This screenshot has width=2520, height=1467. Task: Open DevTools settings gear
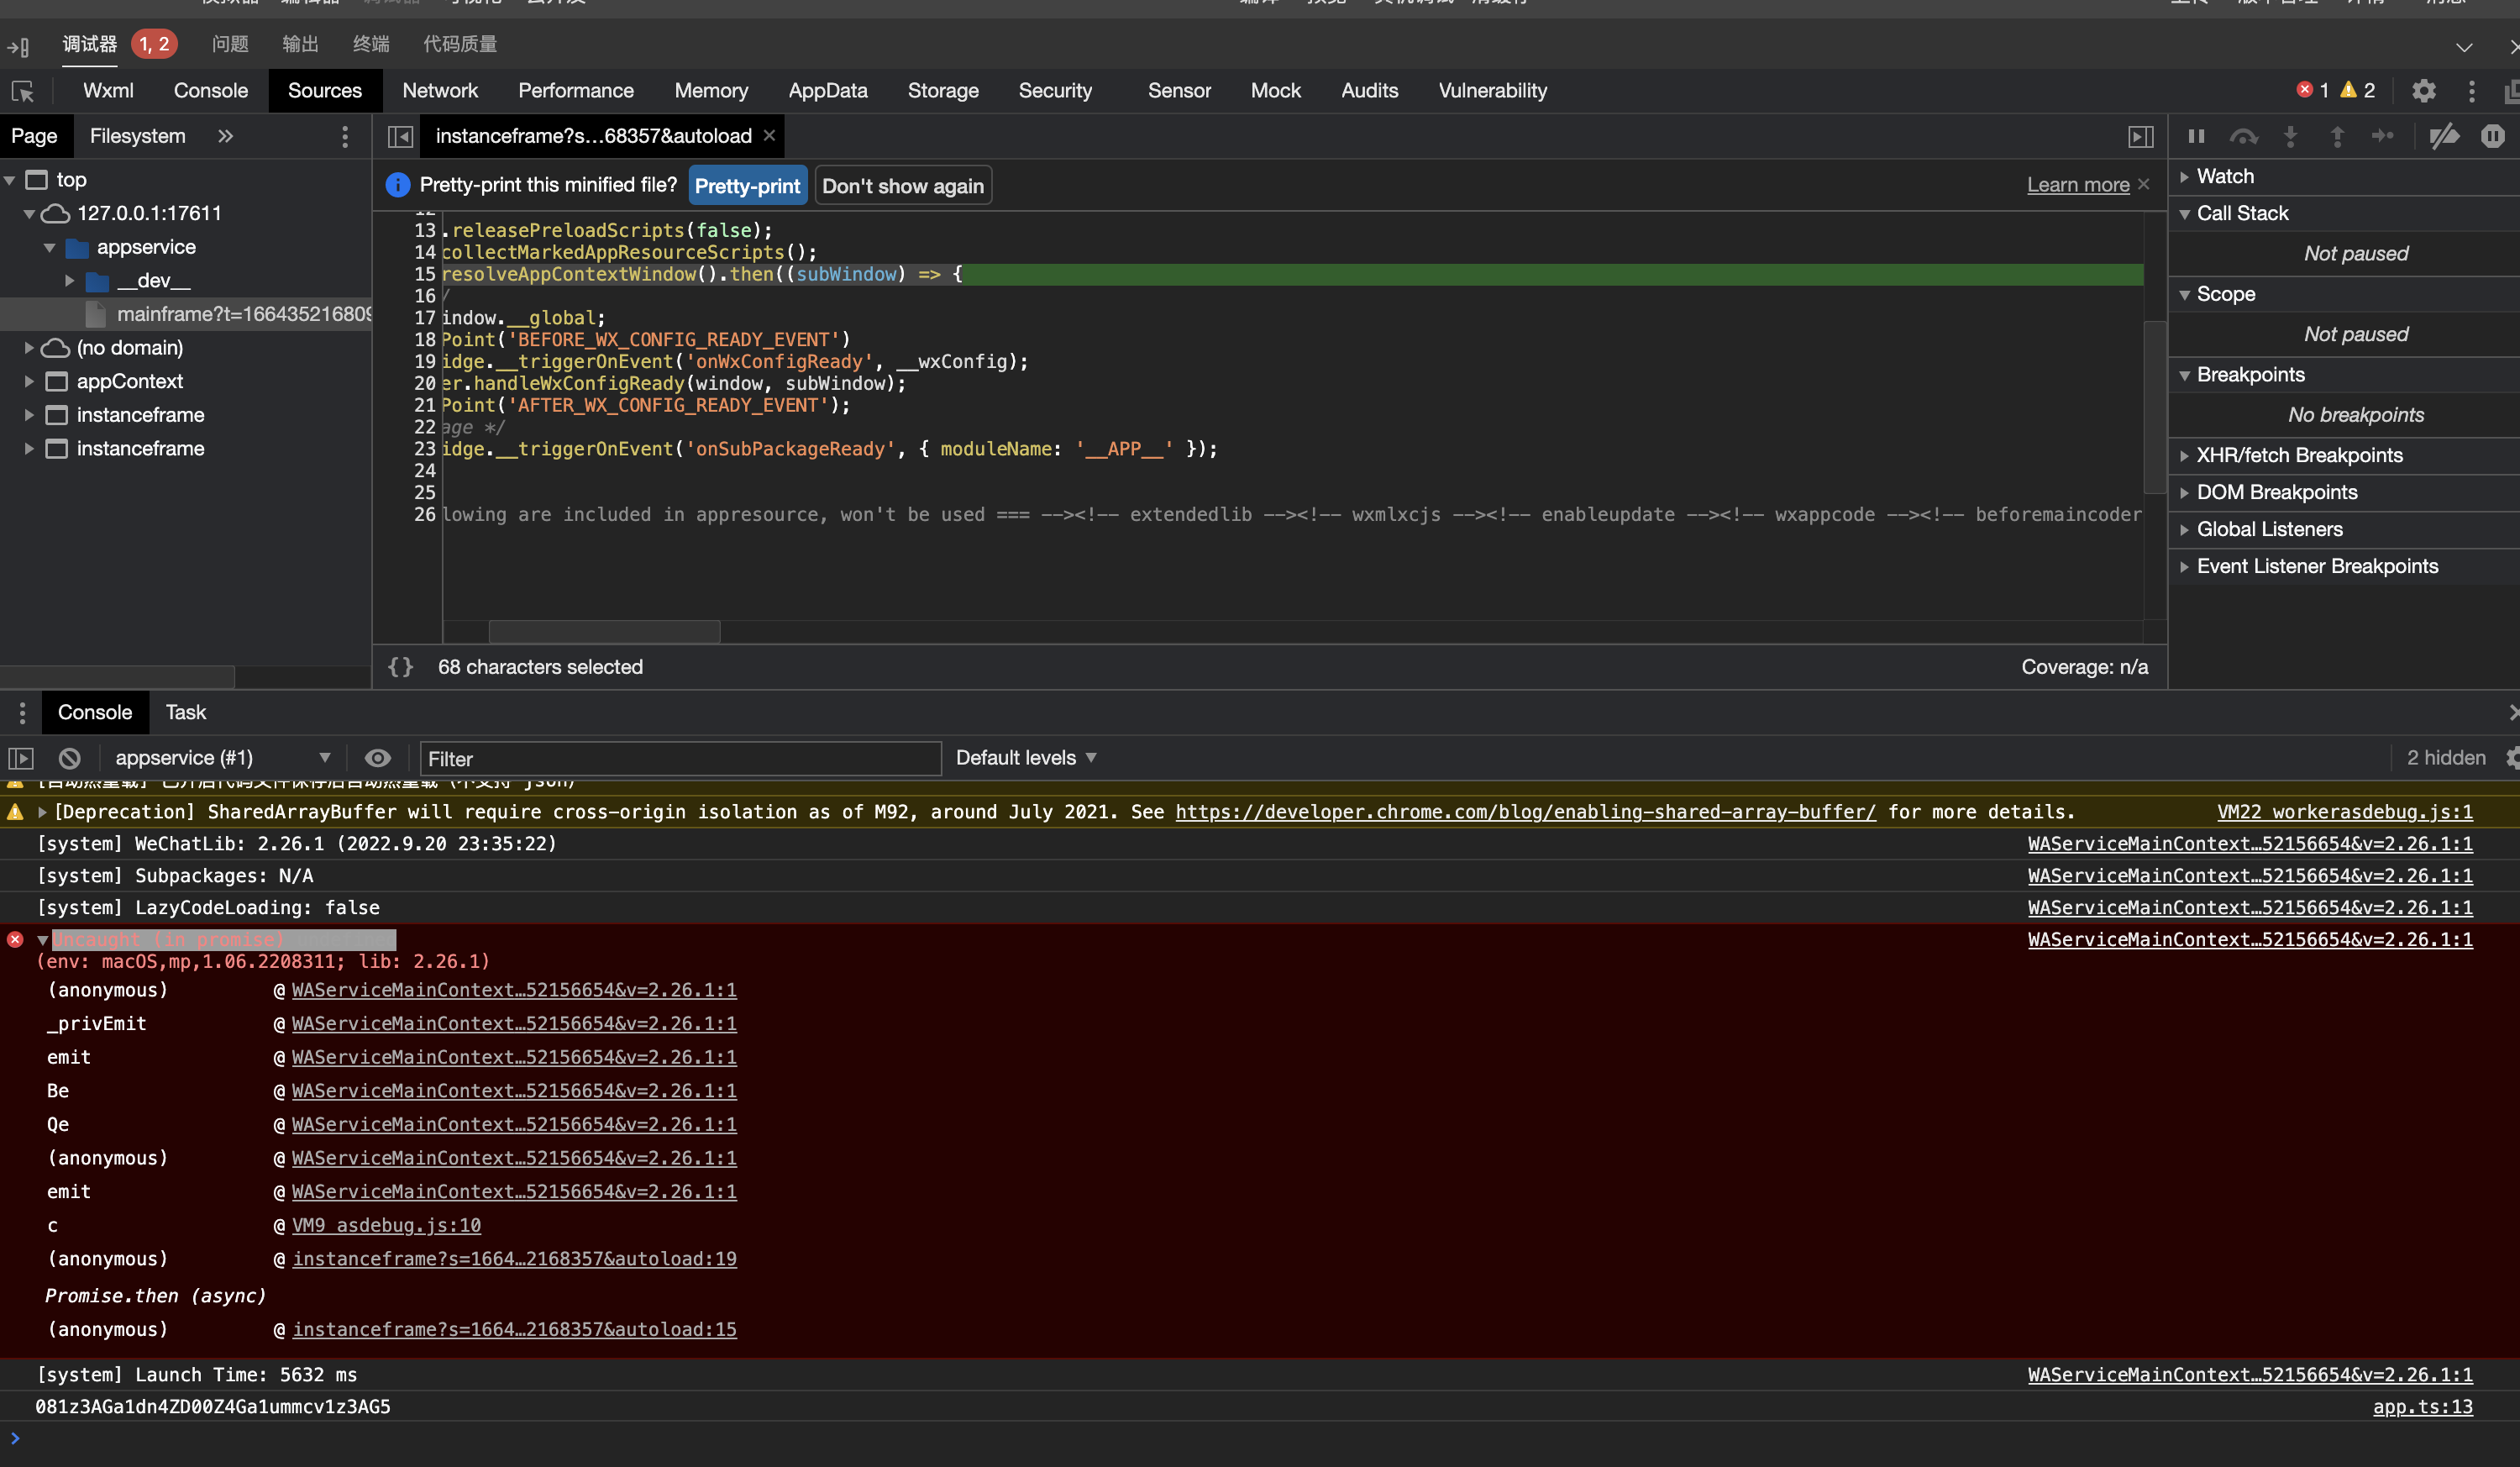pos(2423,91)
